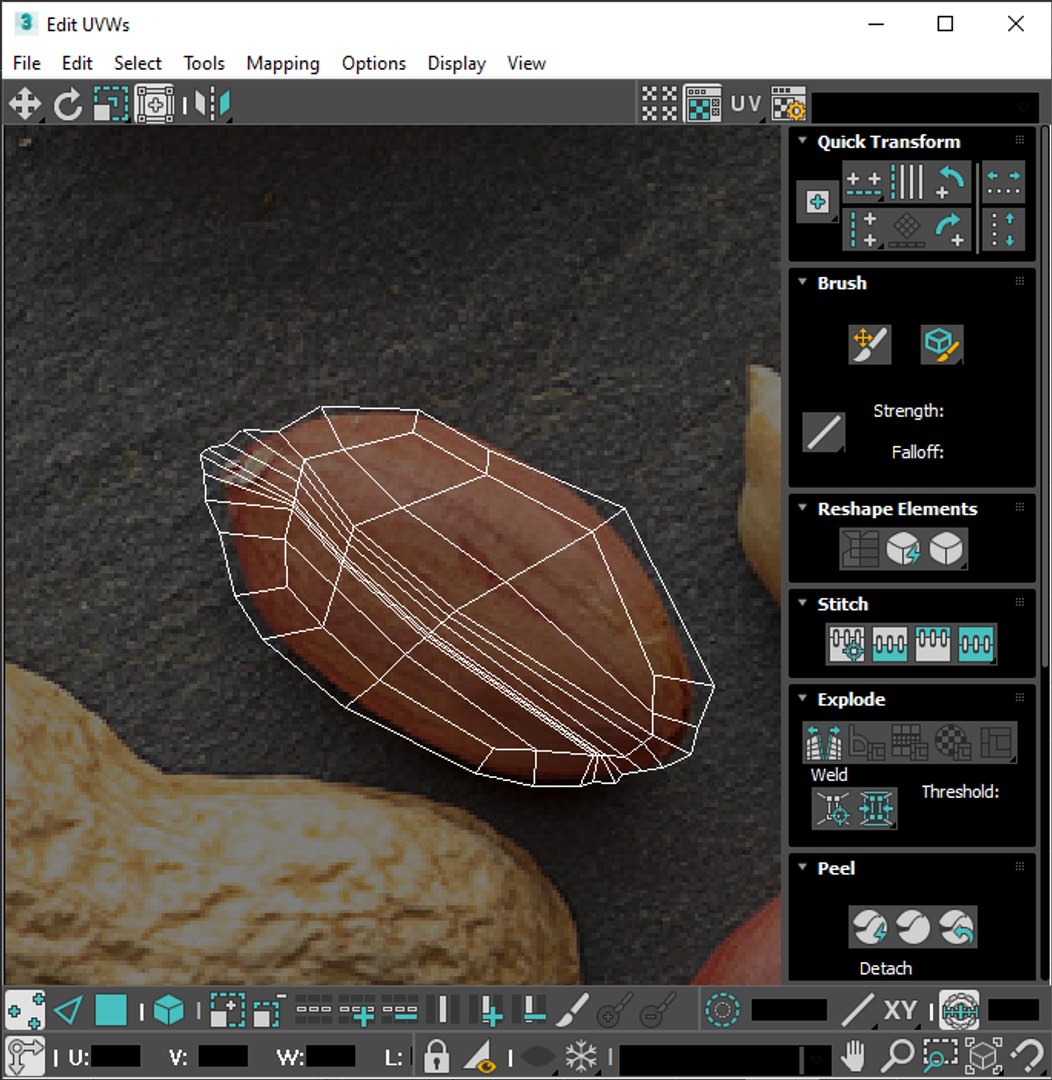Toggle Edge sub-object mode
Image resolution: width=1052 pixels, height=1080 pixels.
pos(68,1010)
